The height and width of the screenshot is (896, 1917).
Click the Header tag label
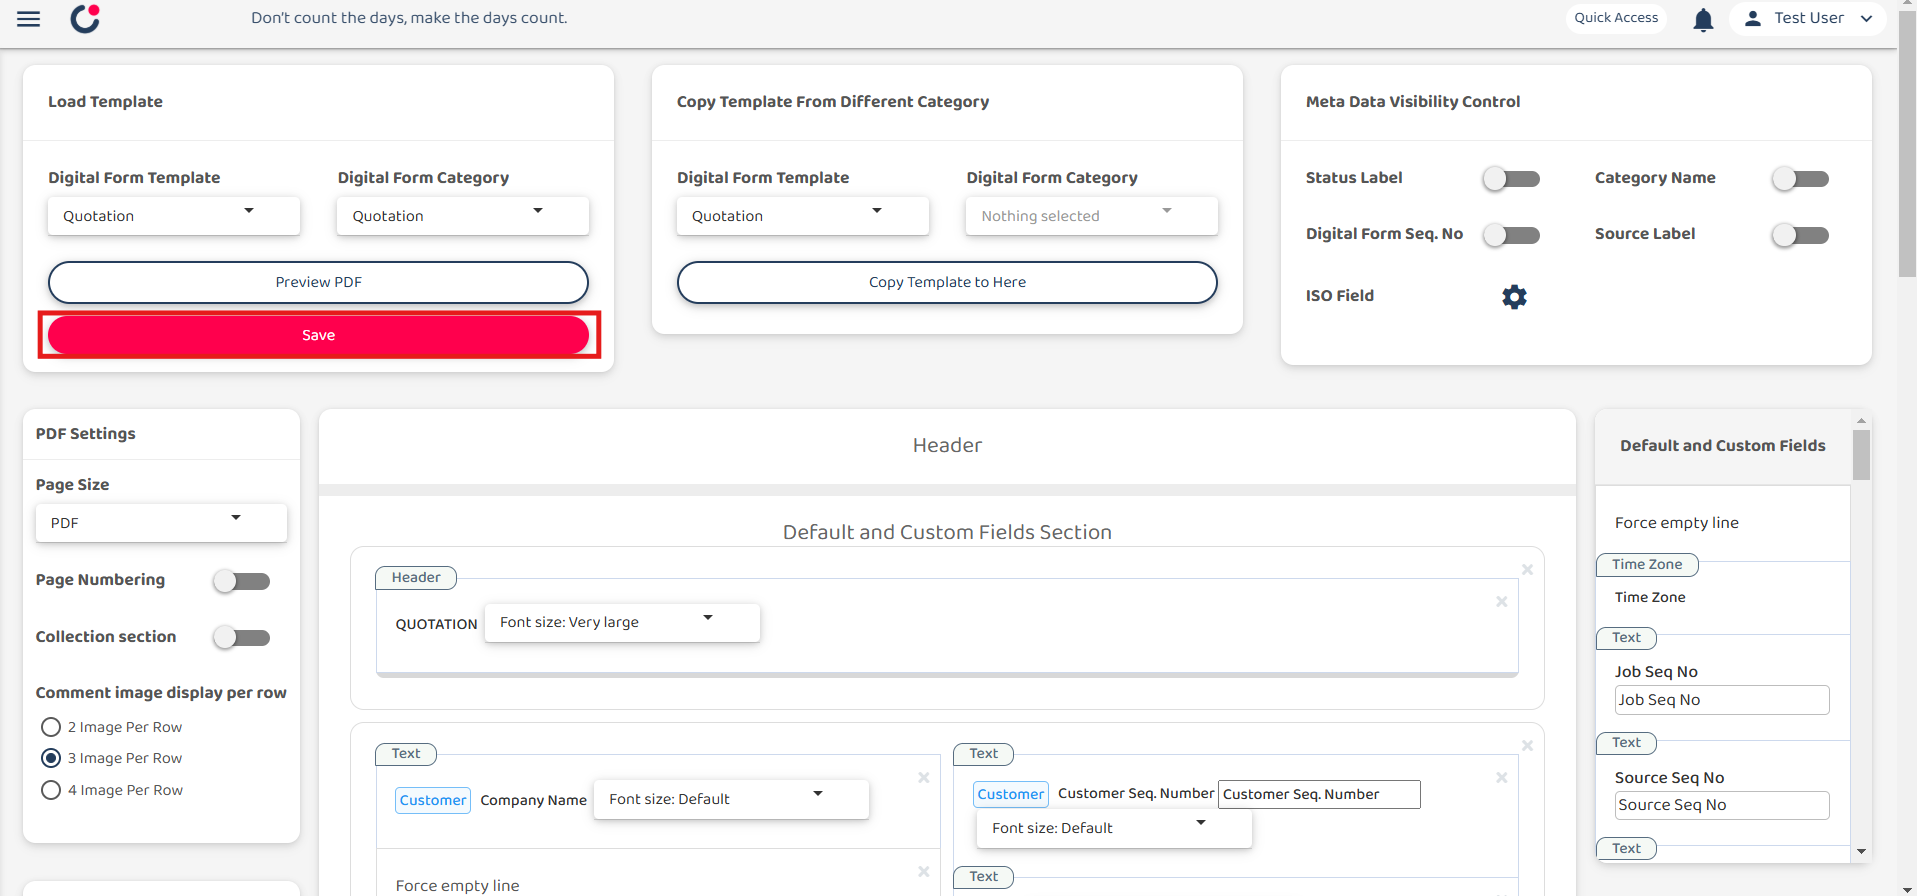click(416, 578)
